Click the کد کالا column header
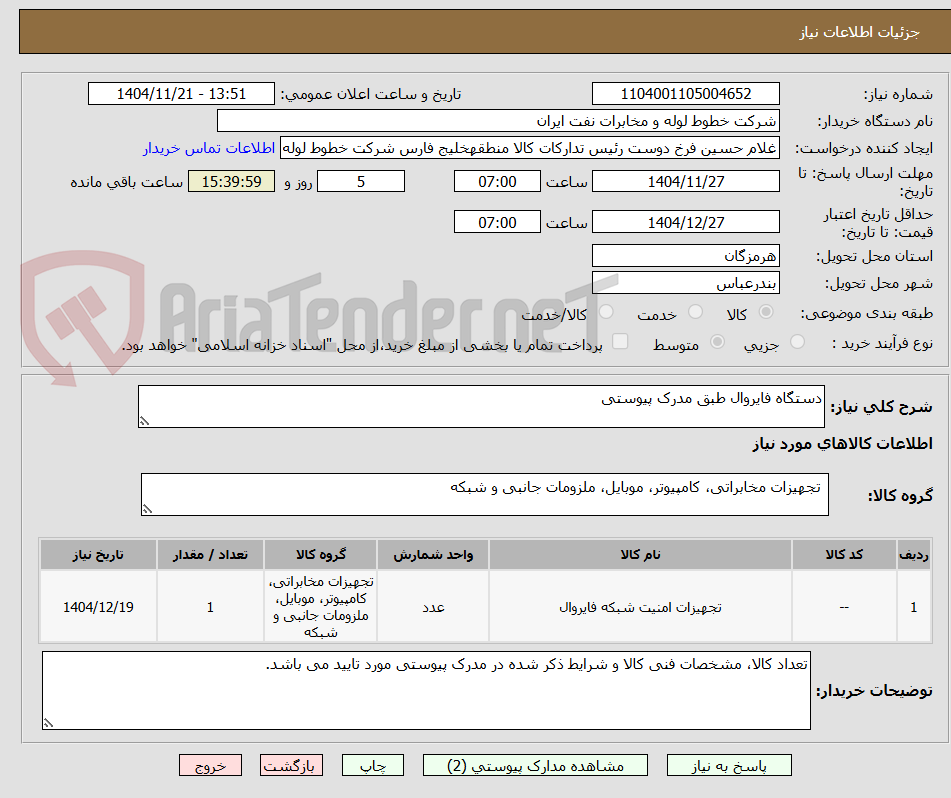Image resolution: width=951 pixels, height=798 pixels. click(x=844, y=554)
